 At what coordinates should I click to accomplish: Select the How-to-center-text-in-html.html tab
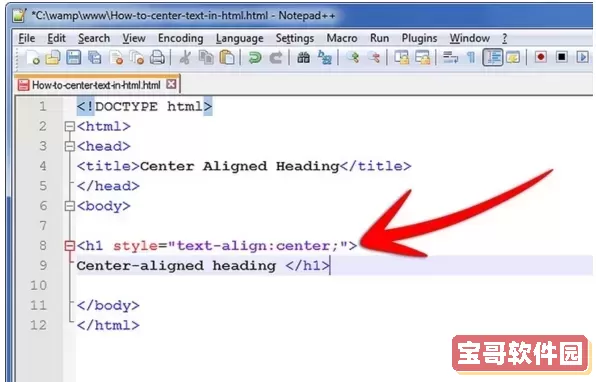pyautogui.click(x=97, y=85)
